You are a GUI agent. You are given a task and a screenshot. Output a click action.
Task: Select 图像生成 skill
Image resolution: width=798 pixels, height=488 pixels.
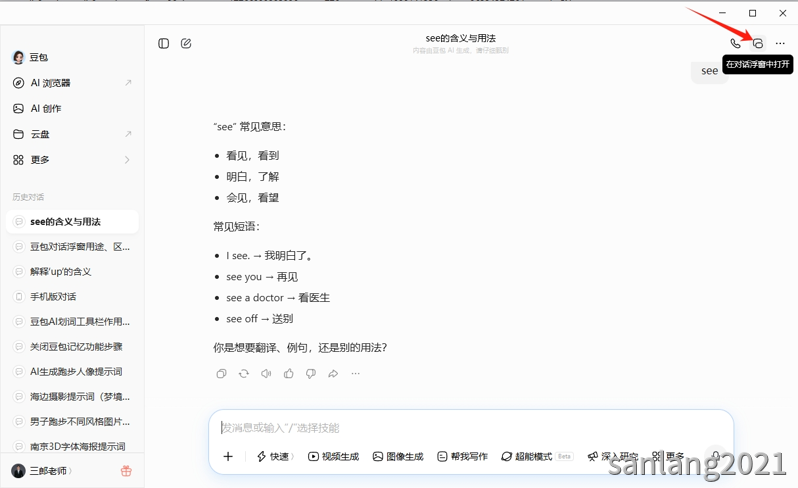(398, 456)
